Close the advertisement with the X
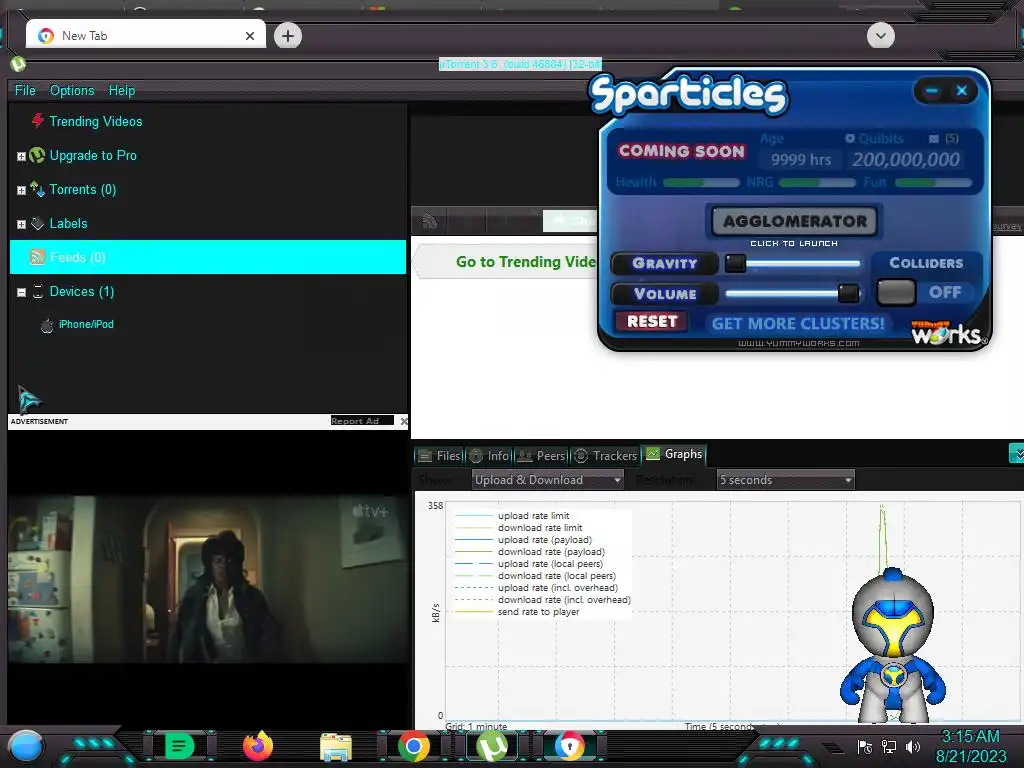Image resolution: width=1024 pixels, height=768 pixels. (404, 421)
